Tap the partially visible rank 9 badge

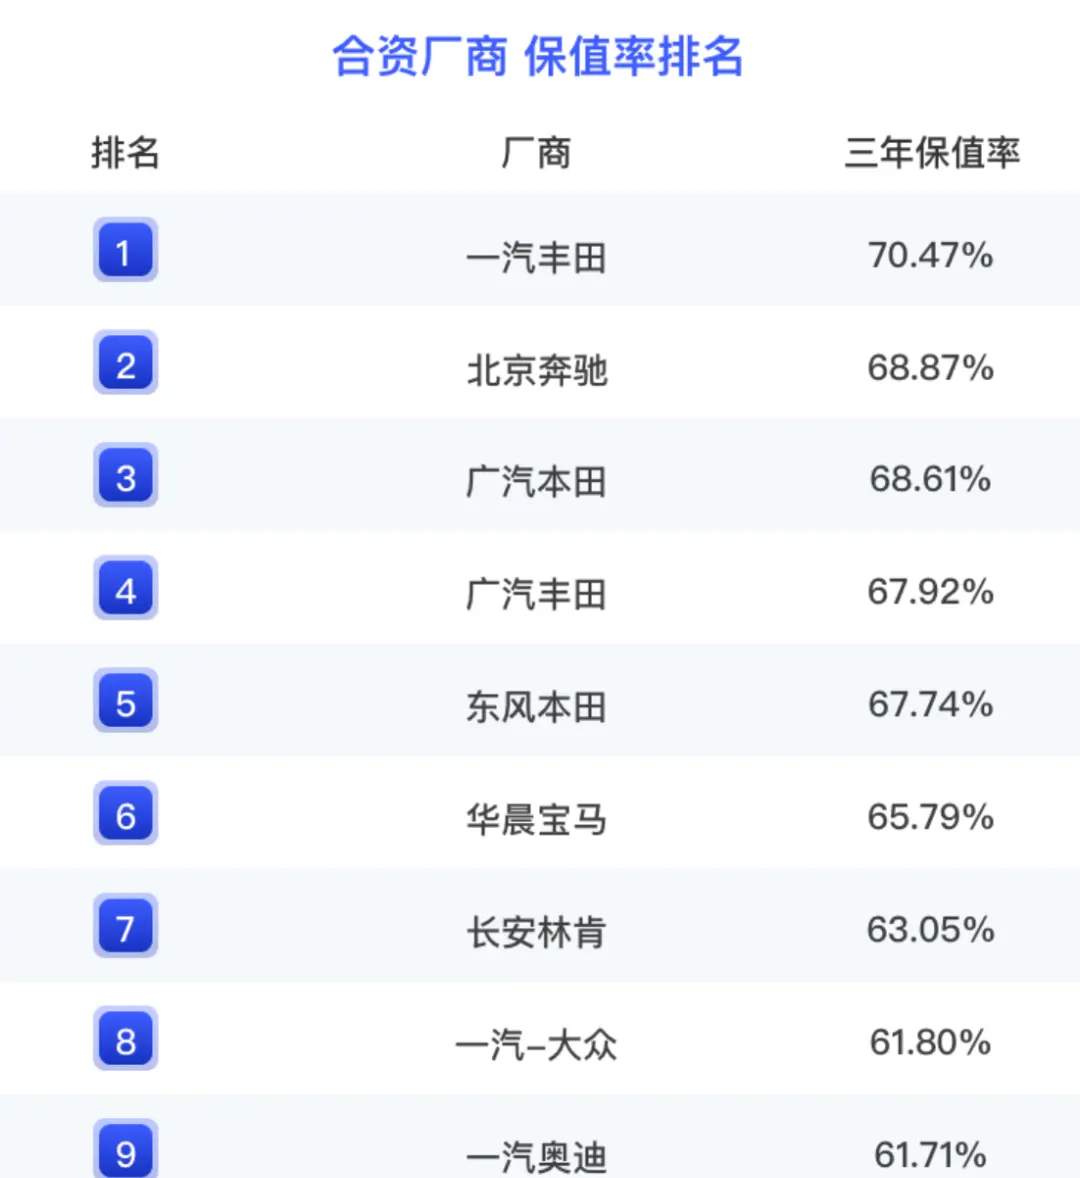point(125,1149)
